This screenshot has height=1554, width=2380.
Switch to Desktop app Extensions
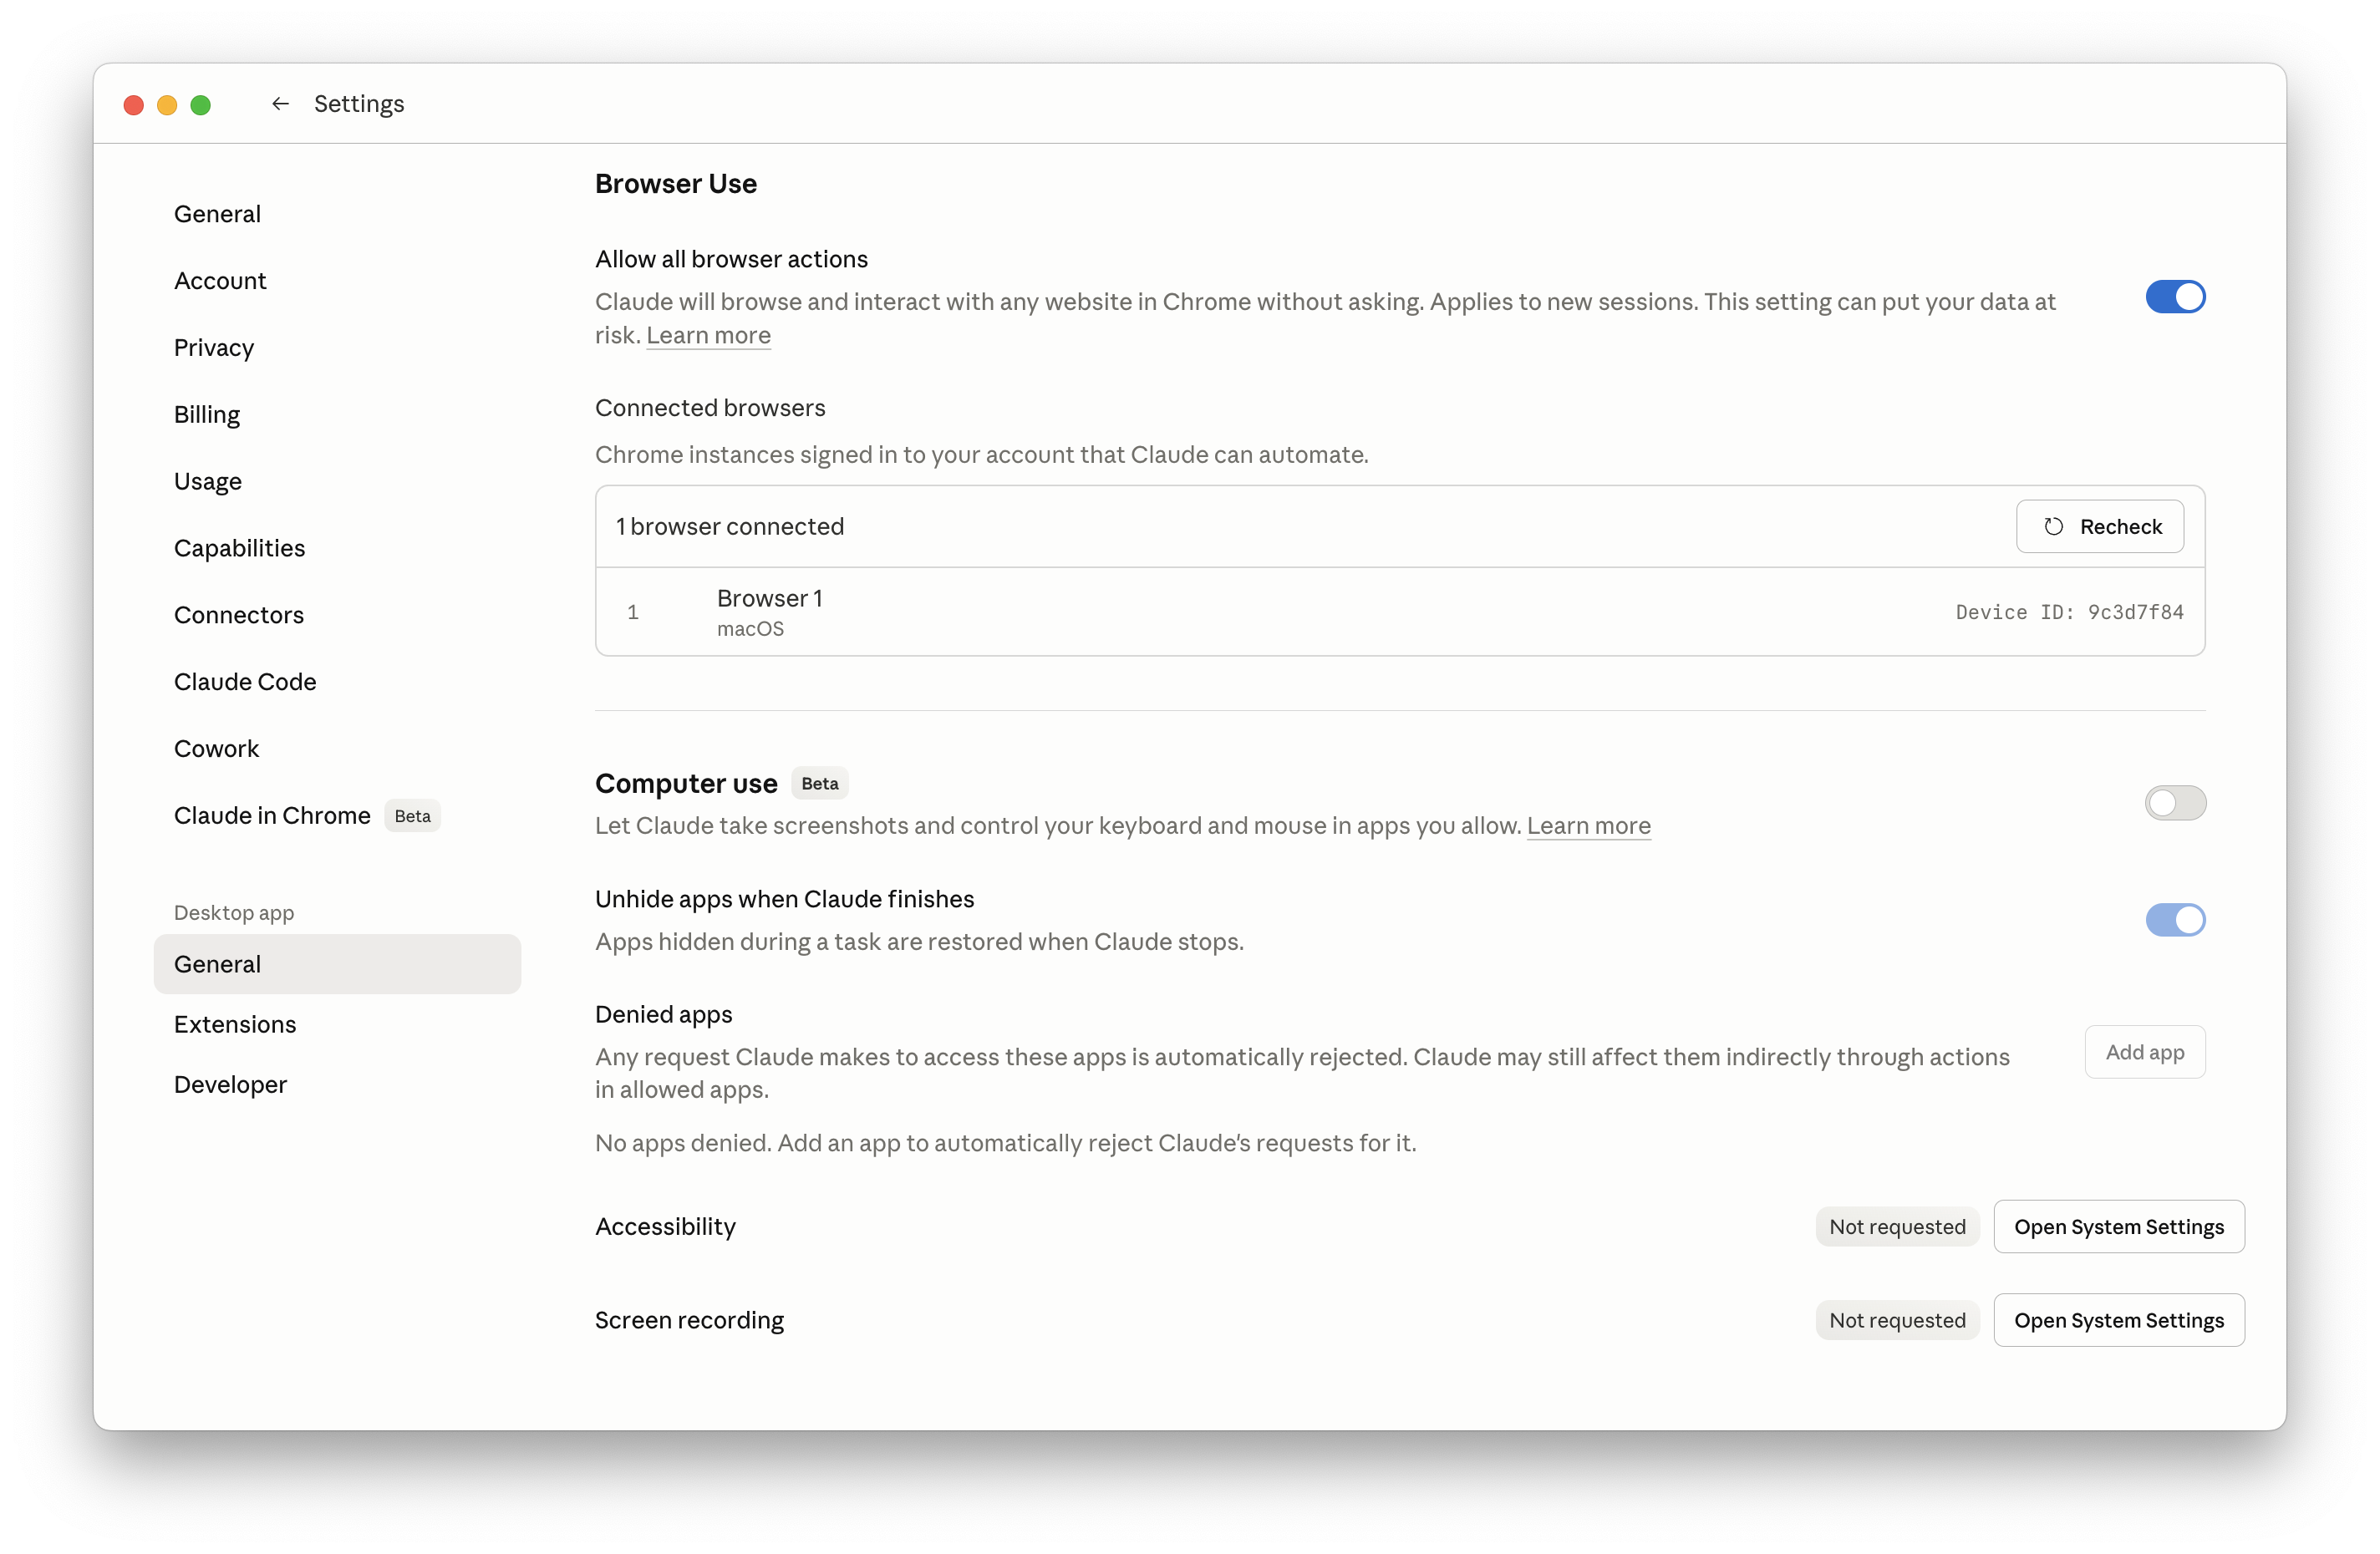pyautogui.click(x=235, y=1024)
